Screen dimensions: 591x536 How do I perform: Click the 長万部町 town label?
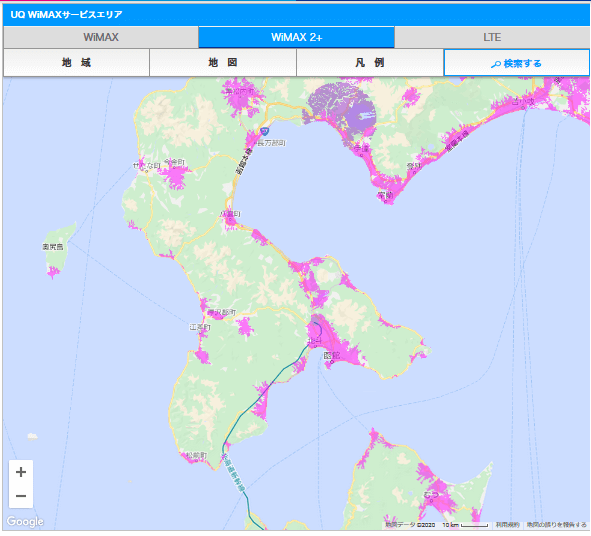tap(271, 143)
